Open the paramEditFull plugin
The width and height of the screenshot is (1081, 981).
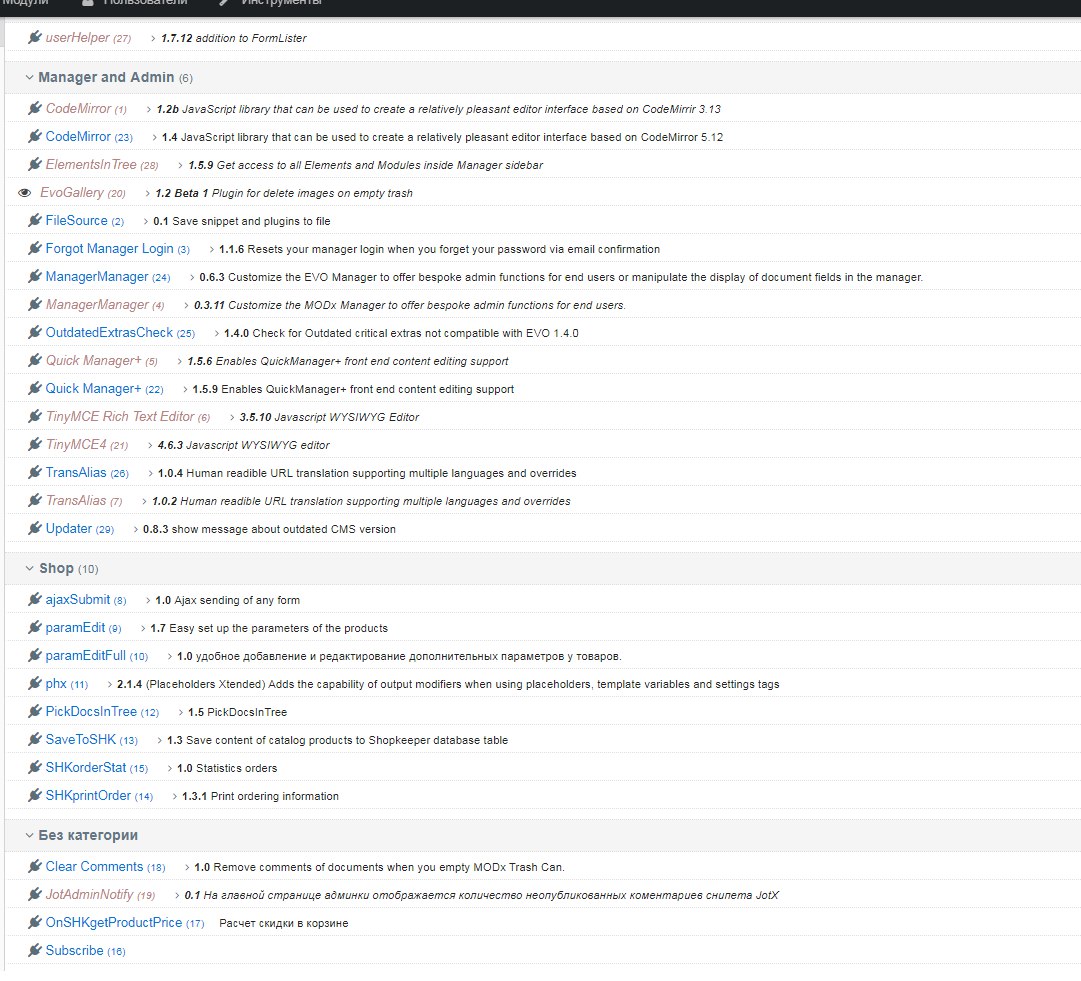(85, 656)
